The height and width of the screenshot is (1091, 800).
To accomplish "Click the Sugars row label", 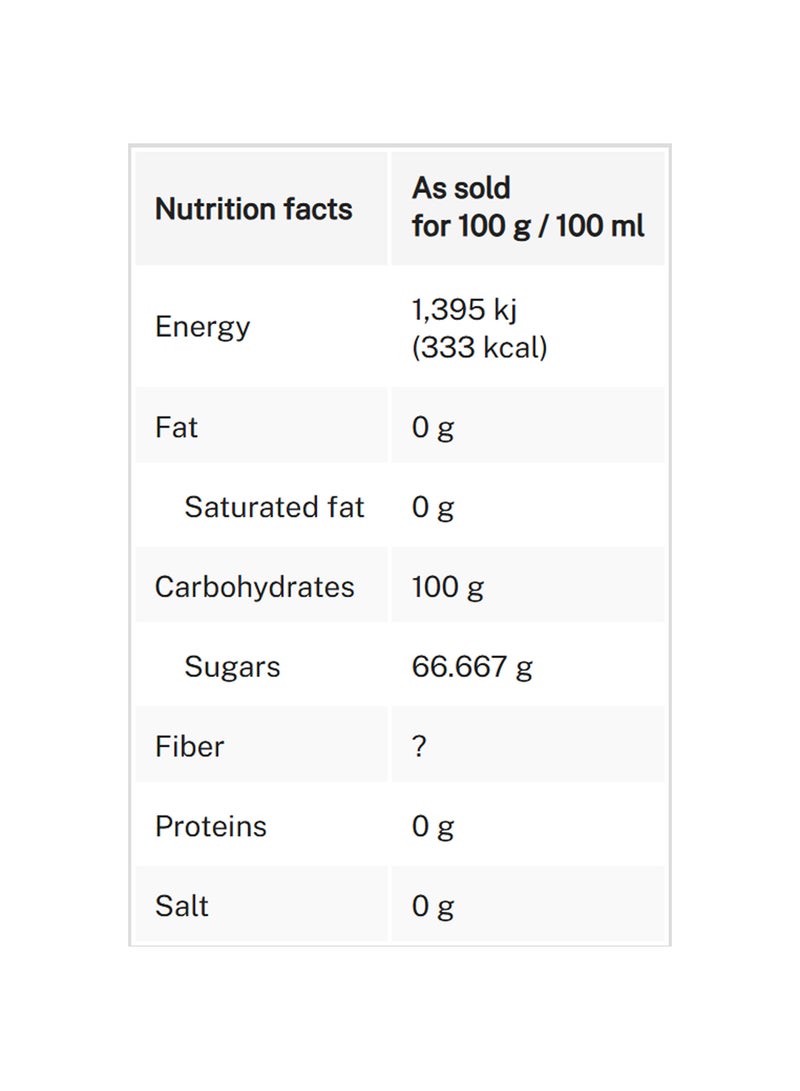I will (232, 667).
